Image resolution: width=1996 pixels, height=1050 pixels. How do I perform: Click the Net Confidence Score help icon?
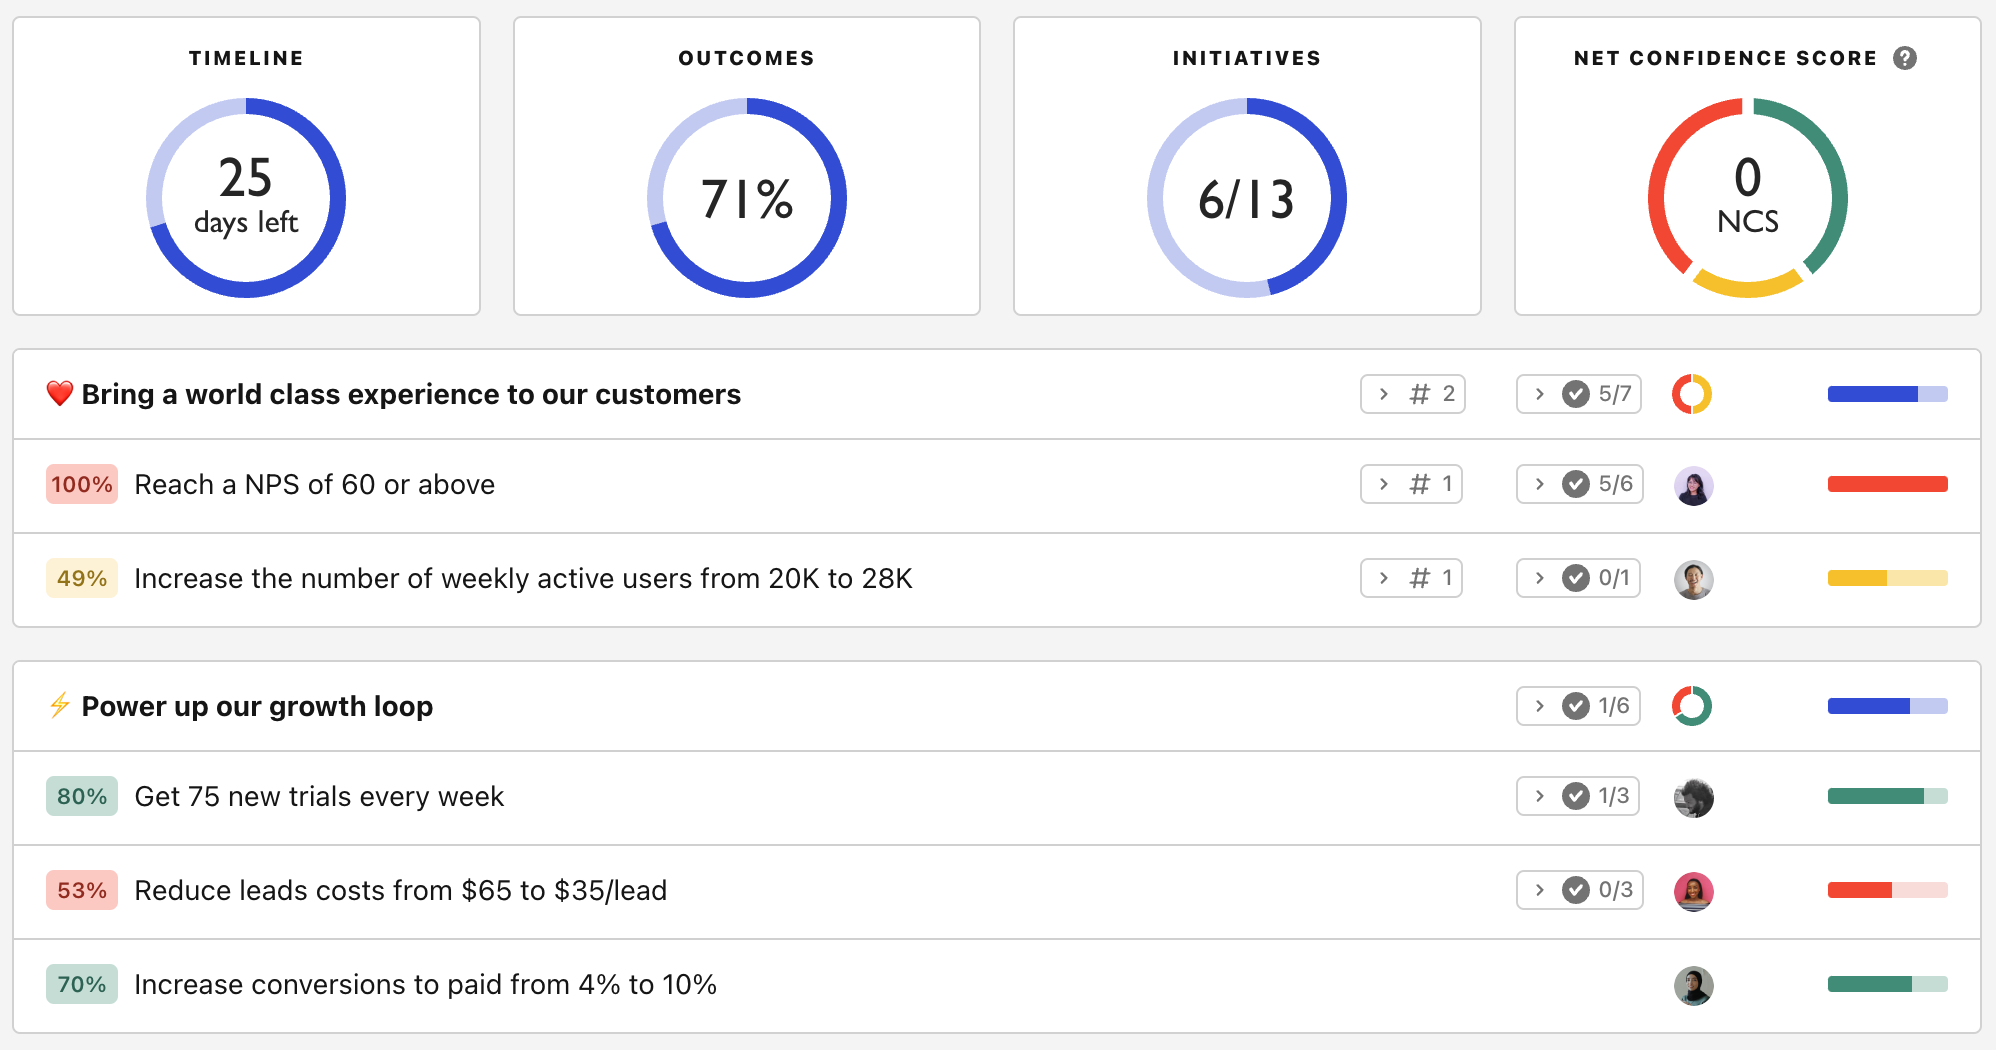tap(1905, 58)
